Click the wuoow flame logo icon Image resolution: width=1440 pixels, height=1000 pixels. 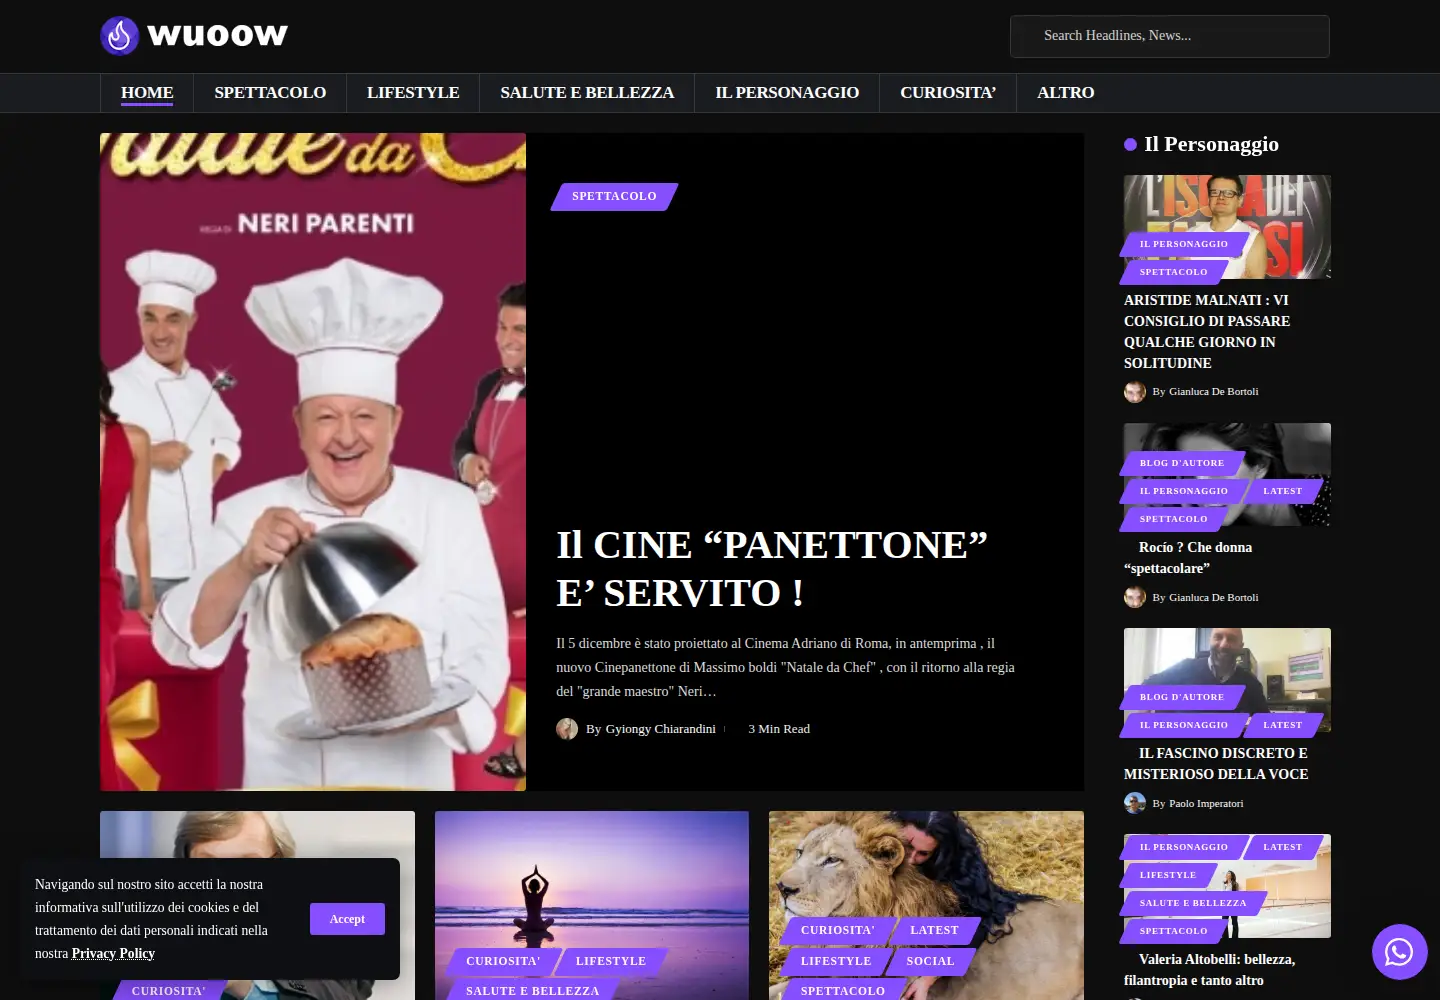(119, 36)
